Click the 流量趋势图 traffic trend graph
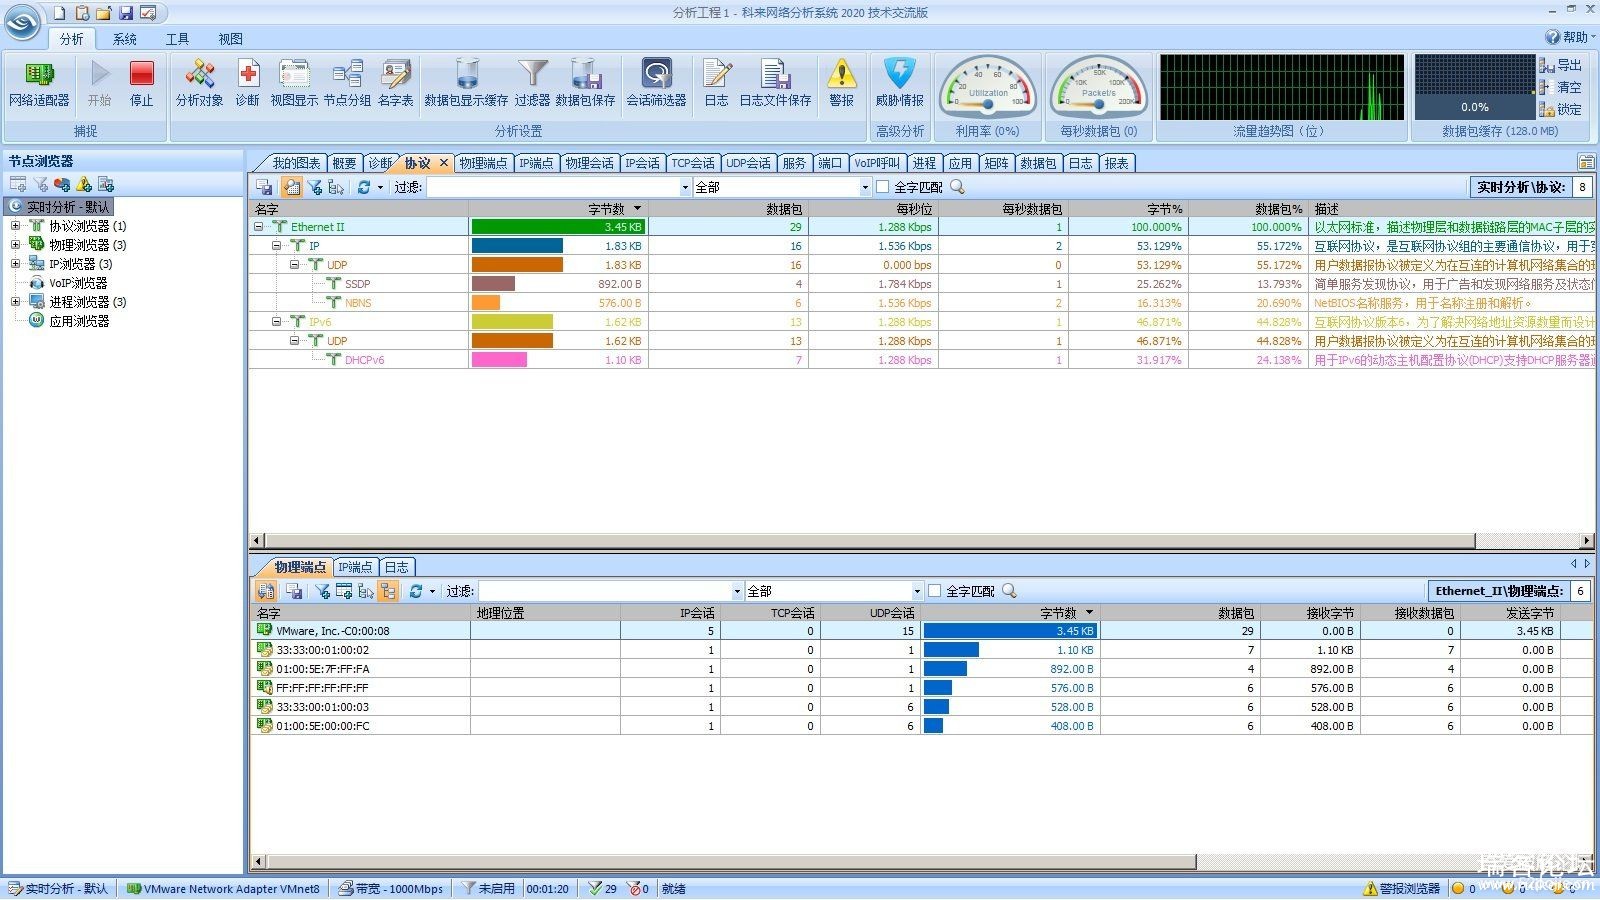This screenshot has width=1600, height=900. pyautogui.click(x=1282, y=87)
